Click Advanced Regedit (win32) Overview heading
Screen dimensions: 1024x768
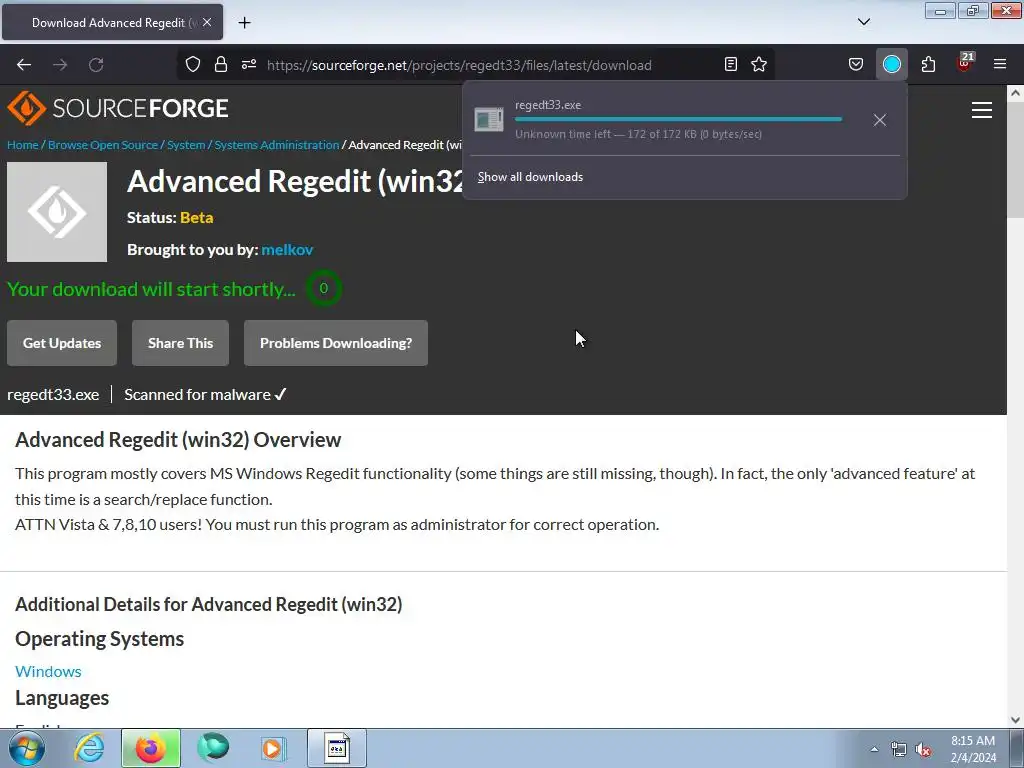(x=178, y=440)
